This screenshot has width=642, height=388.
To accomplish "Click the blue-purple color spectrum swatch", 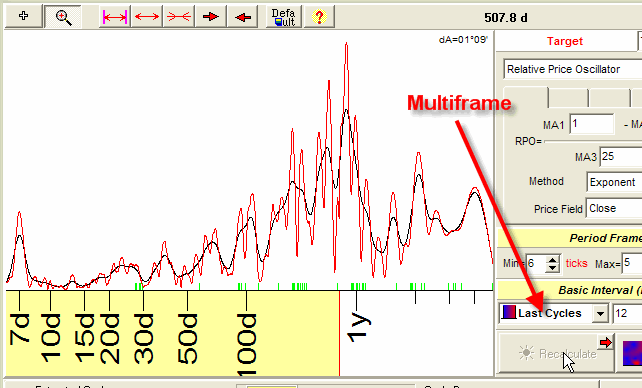I will coord(632,353).
